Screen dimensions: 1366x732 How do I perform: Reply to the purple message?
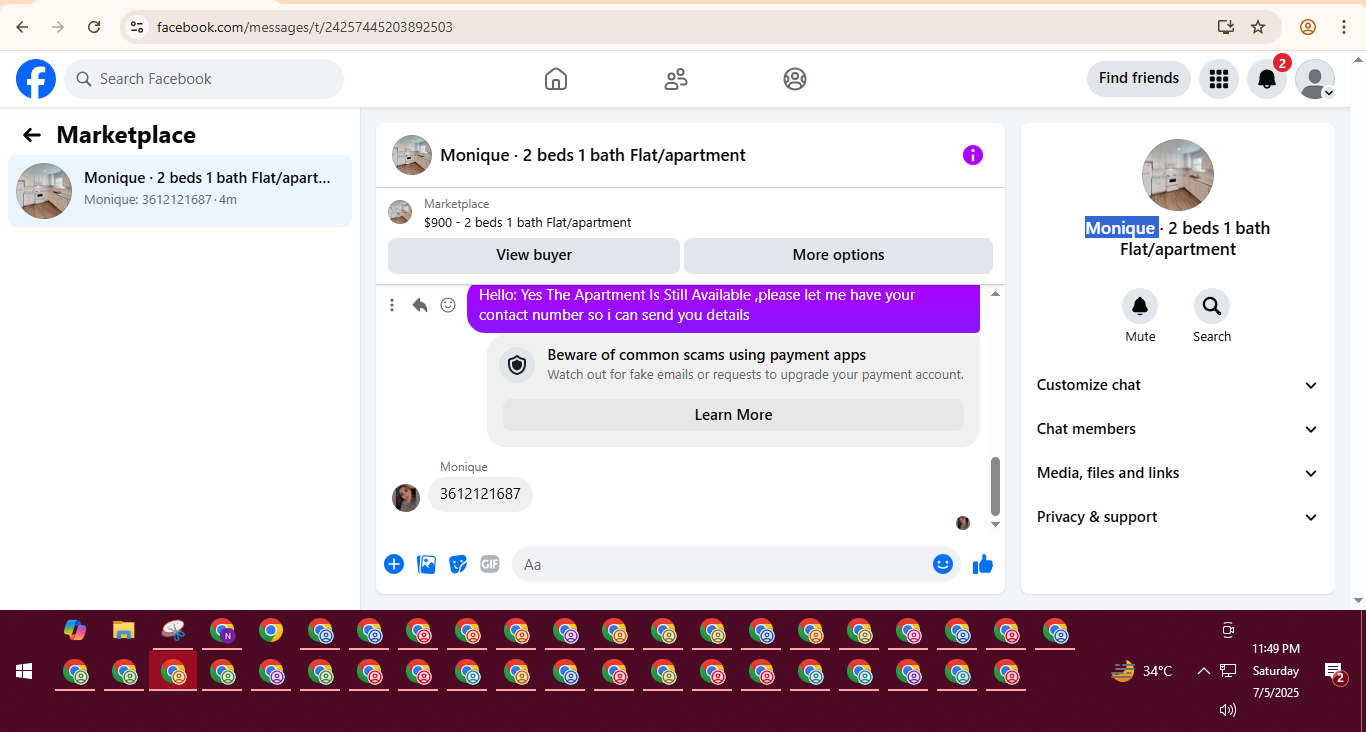click(420, 305)
